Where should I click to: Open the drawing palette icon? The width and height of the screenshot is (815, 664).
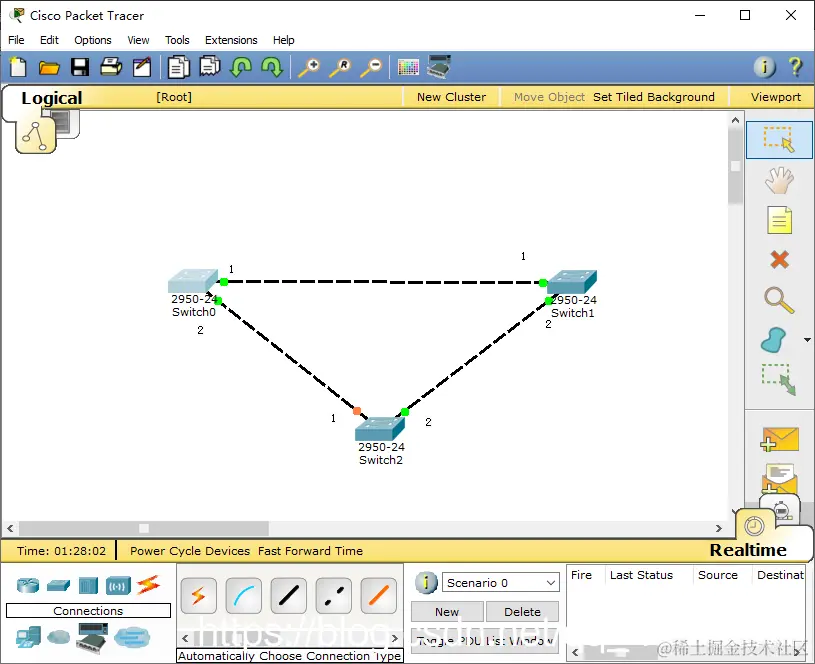pos(408,68)
